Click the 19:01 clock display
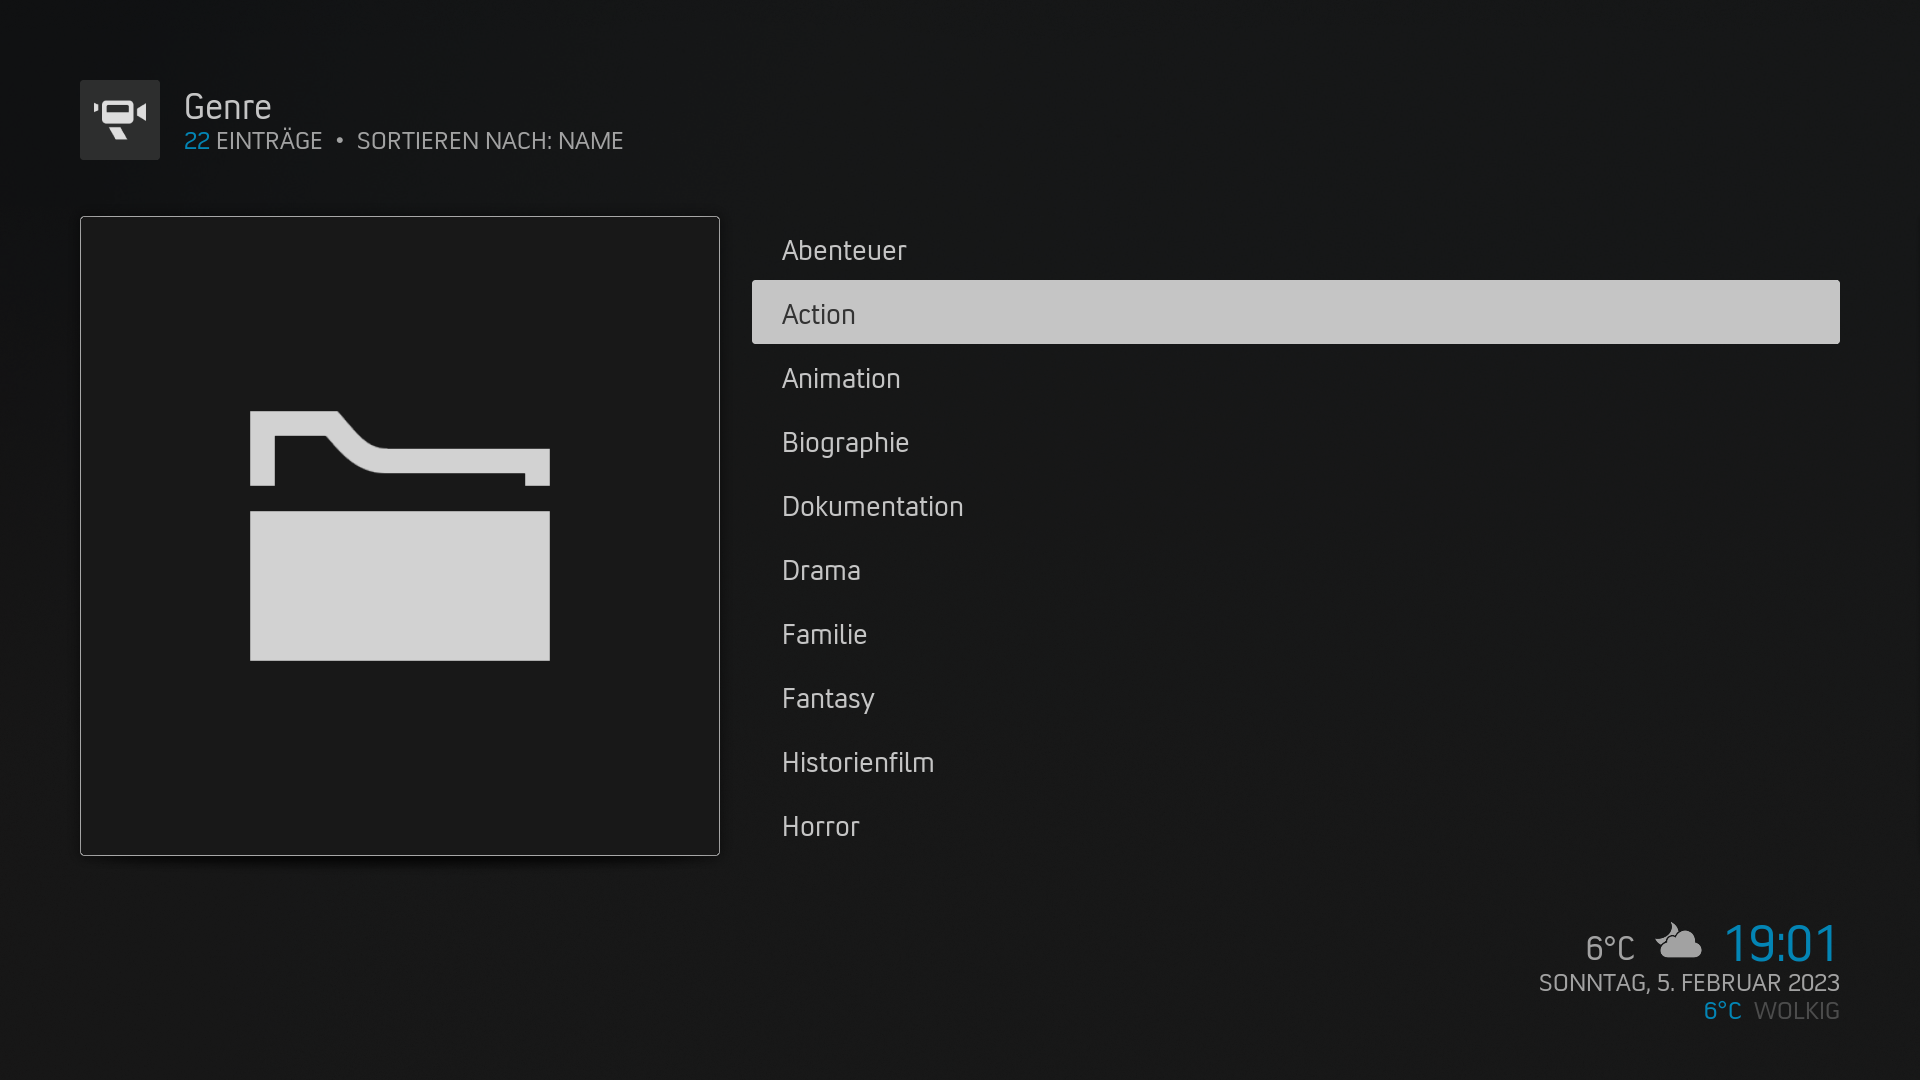Viewport: 1920px width, 1080px height. click(1781, 943)
